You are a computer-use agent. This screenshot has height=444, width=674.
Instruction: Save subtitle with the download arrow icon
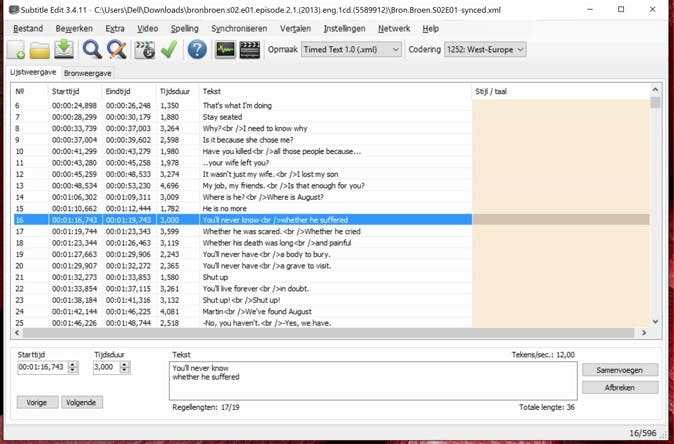pos(64,49)
